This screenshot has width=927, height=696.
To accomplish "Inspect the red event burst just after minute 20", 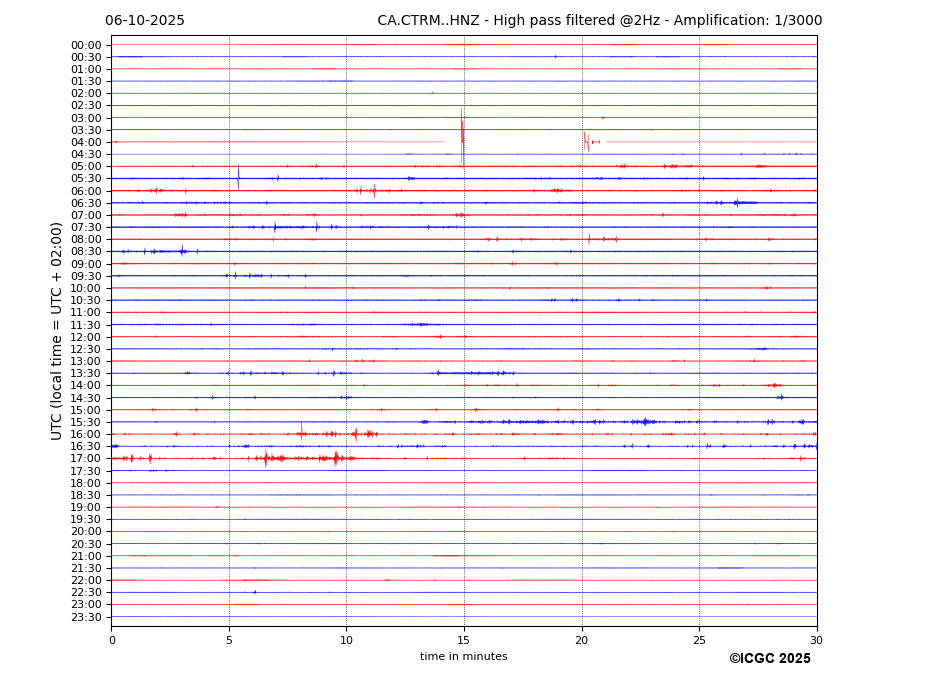I will [x=586, y=141].
